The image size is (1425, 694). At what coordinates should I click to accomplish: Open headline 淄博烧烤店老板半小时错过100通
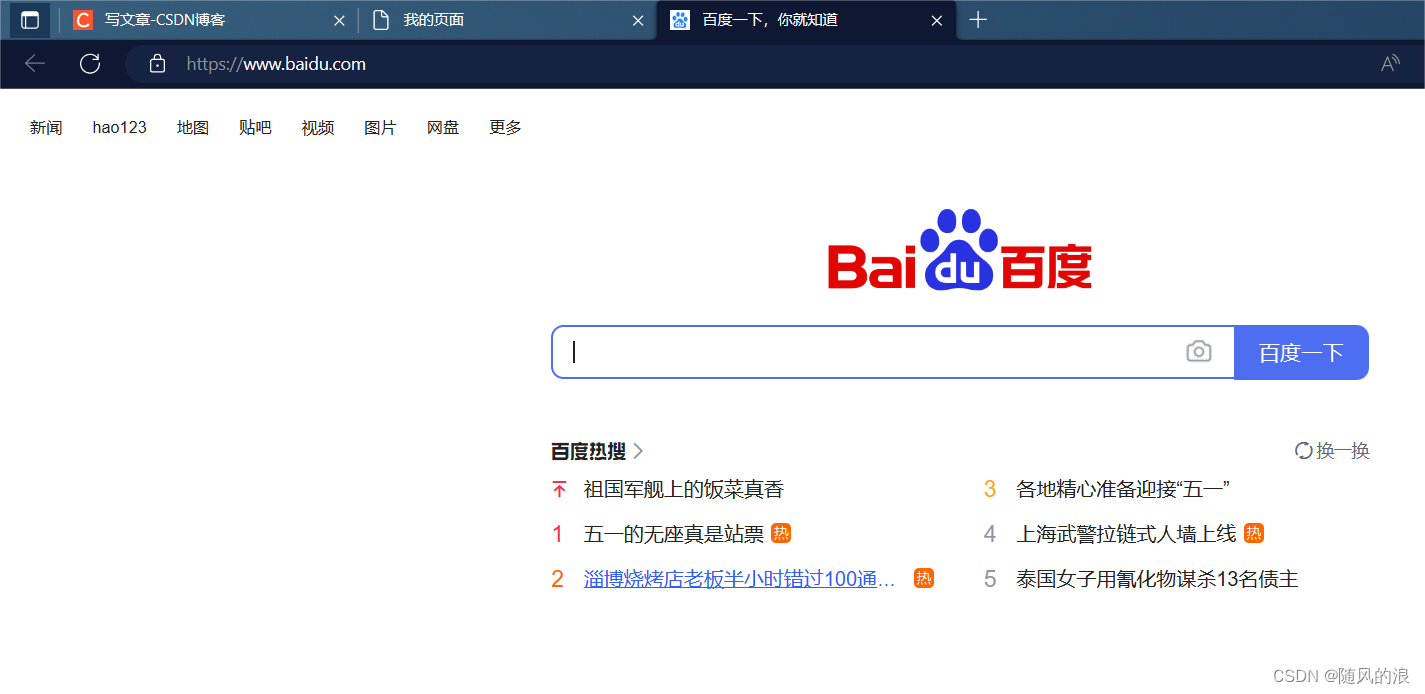(740, 578)
